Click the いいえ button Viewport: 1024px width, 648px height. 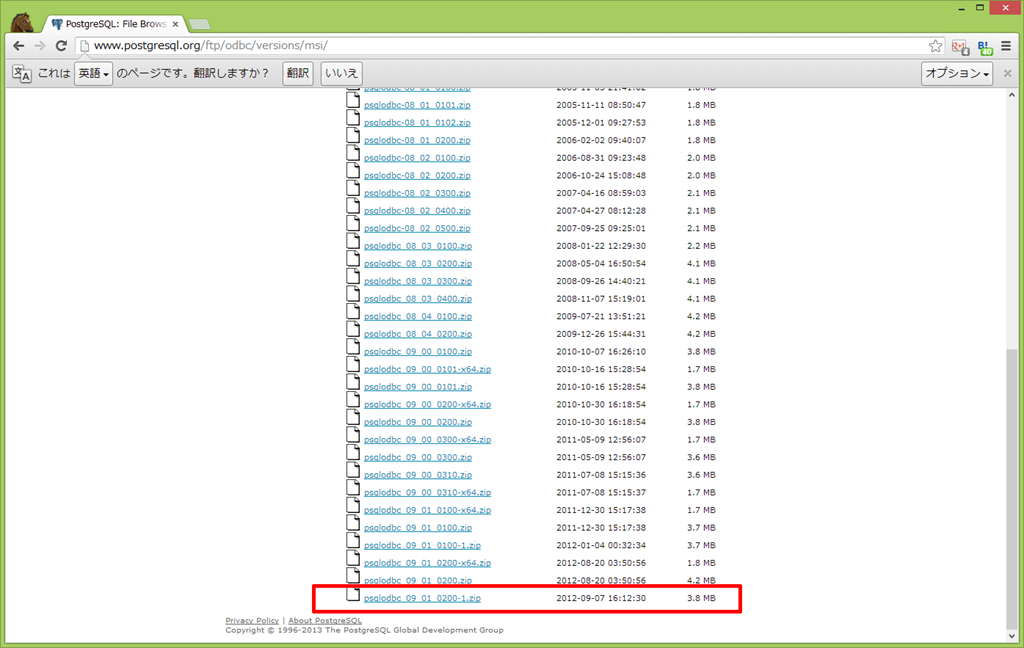(341, 73)
